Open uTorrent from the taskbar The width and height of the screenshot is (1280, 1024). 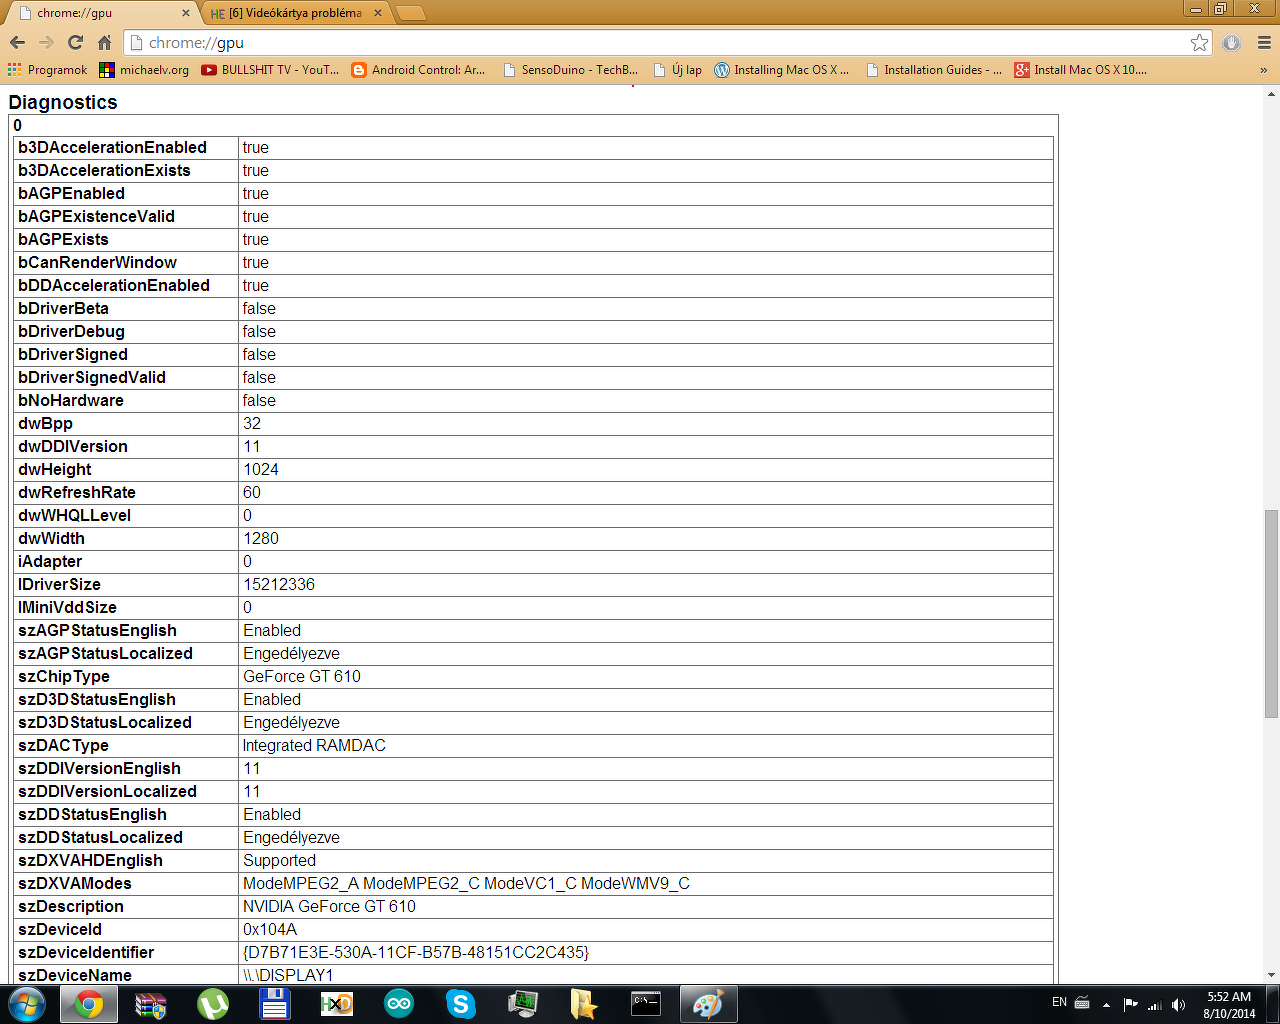tap(213, 1004)
